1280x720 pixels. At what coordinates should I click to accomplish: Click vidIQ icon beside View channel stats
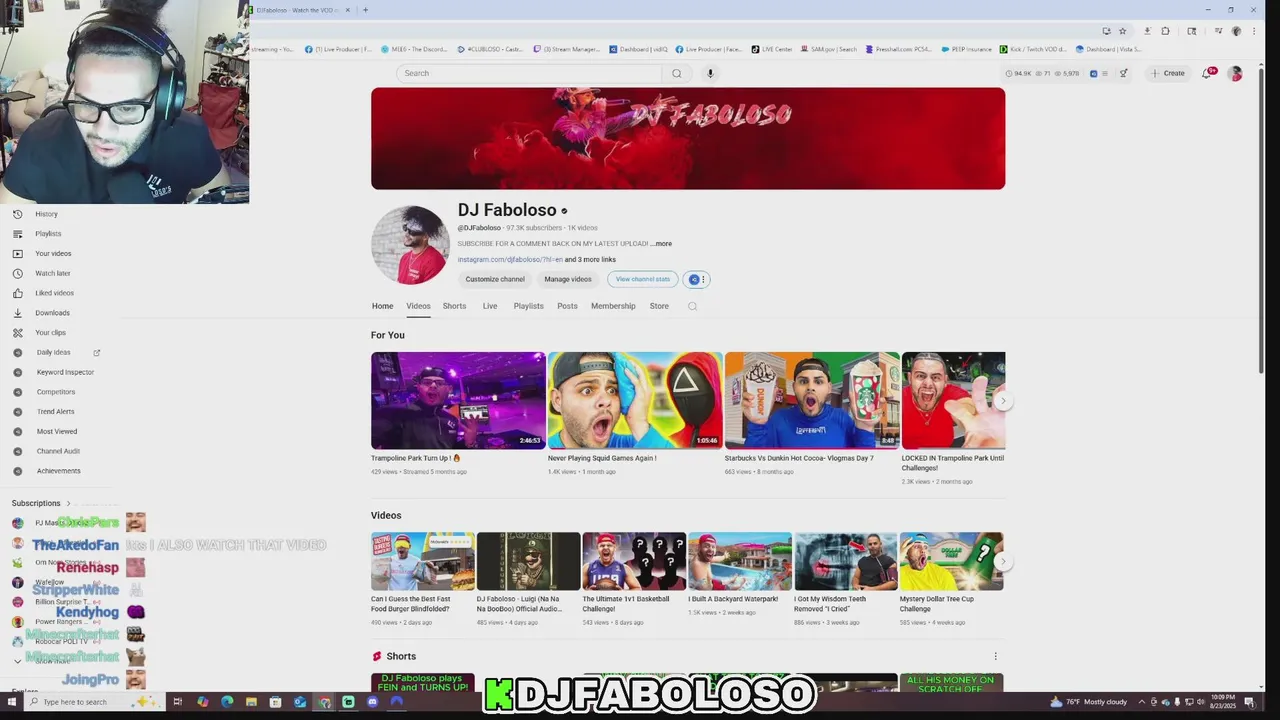694,280
